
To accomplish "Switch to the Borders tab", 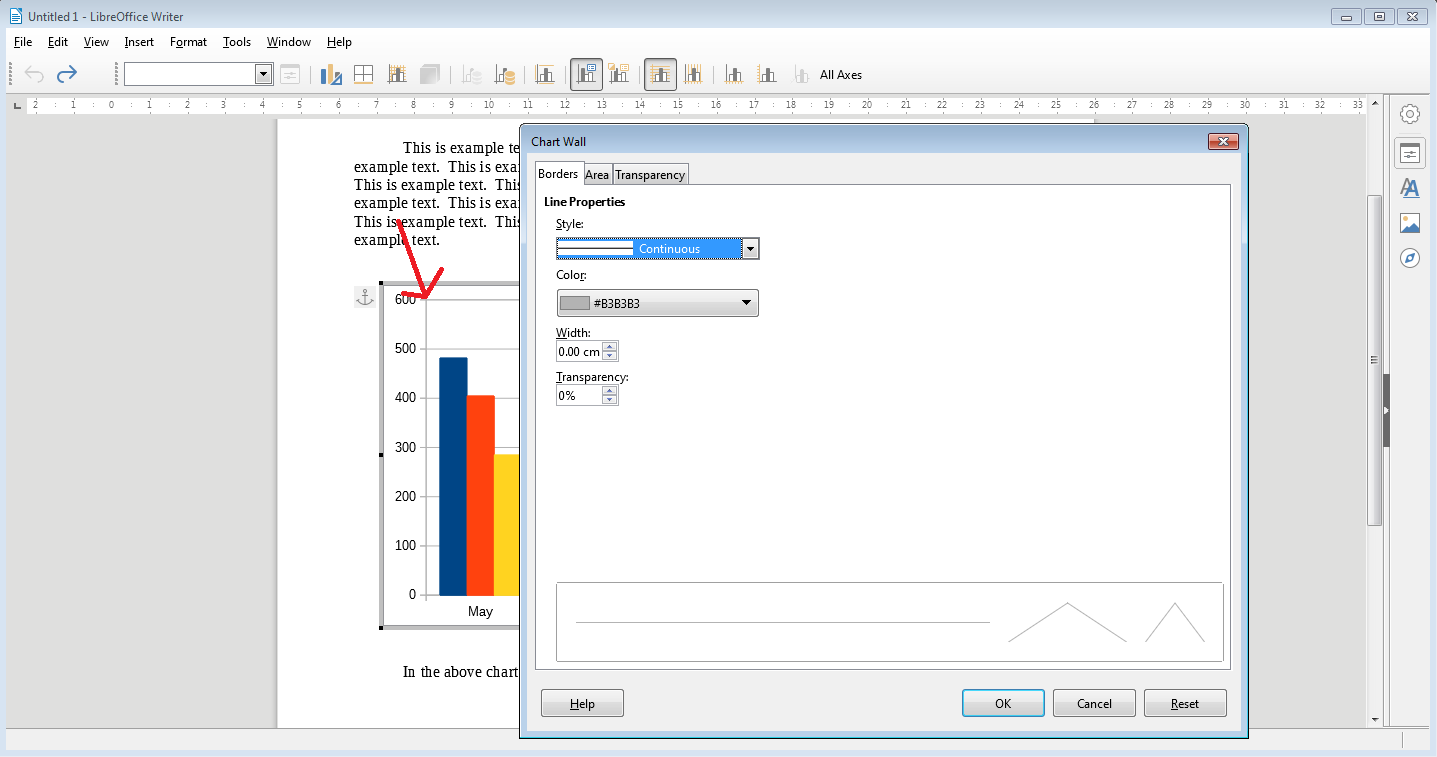I will (558, 174).
